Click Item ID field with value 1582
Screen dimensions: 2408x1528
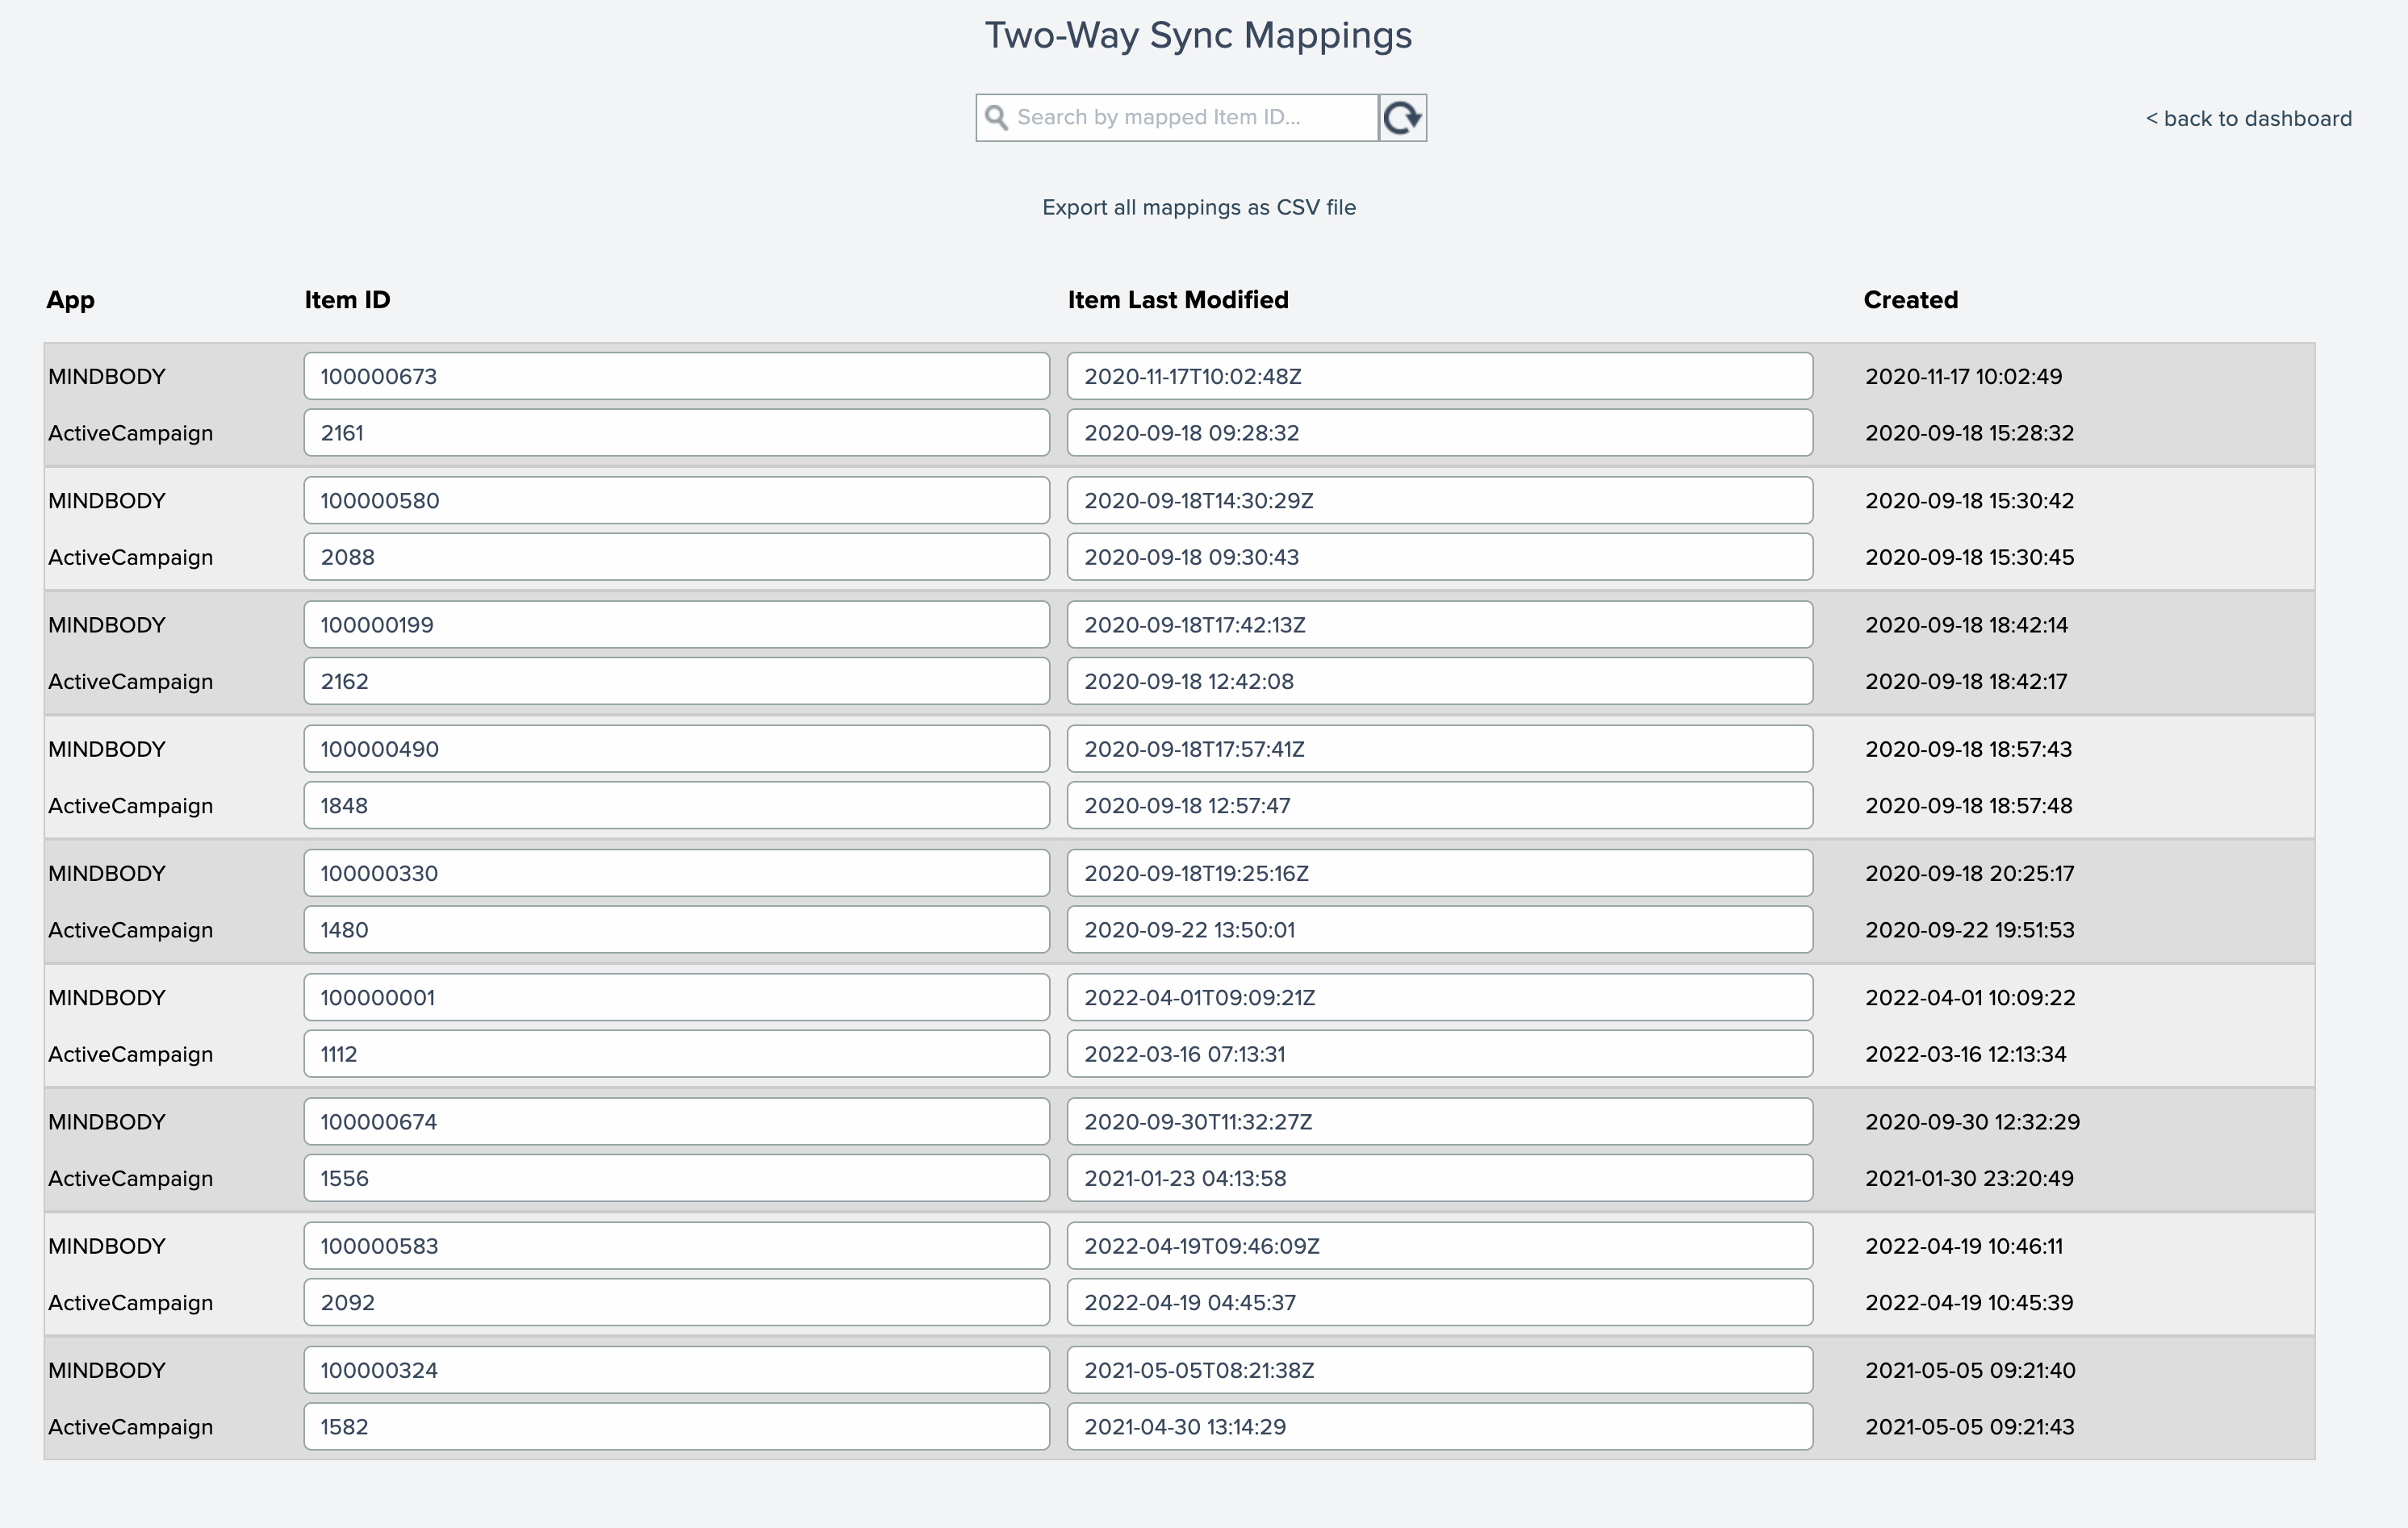(x=676, y=1427)
